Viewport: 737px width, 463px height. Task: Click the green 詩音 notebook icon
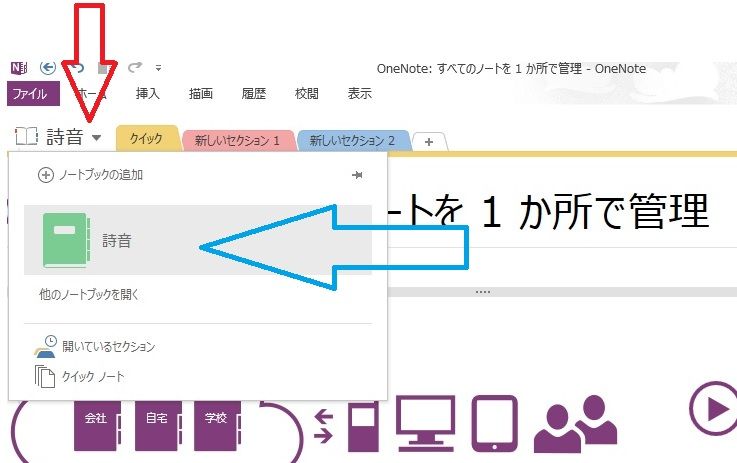tap(66, 240)
